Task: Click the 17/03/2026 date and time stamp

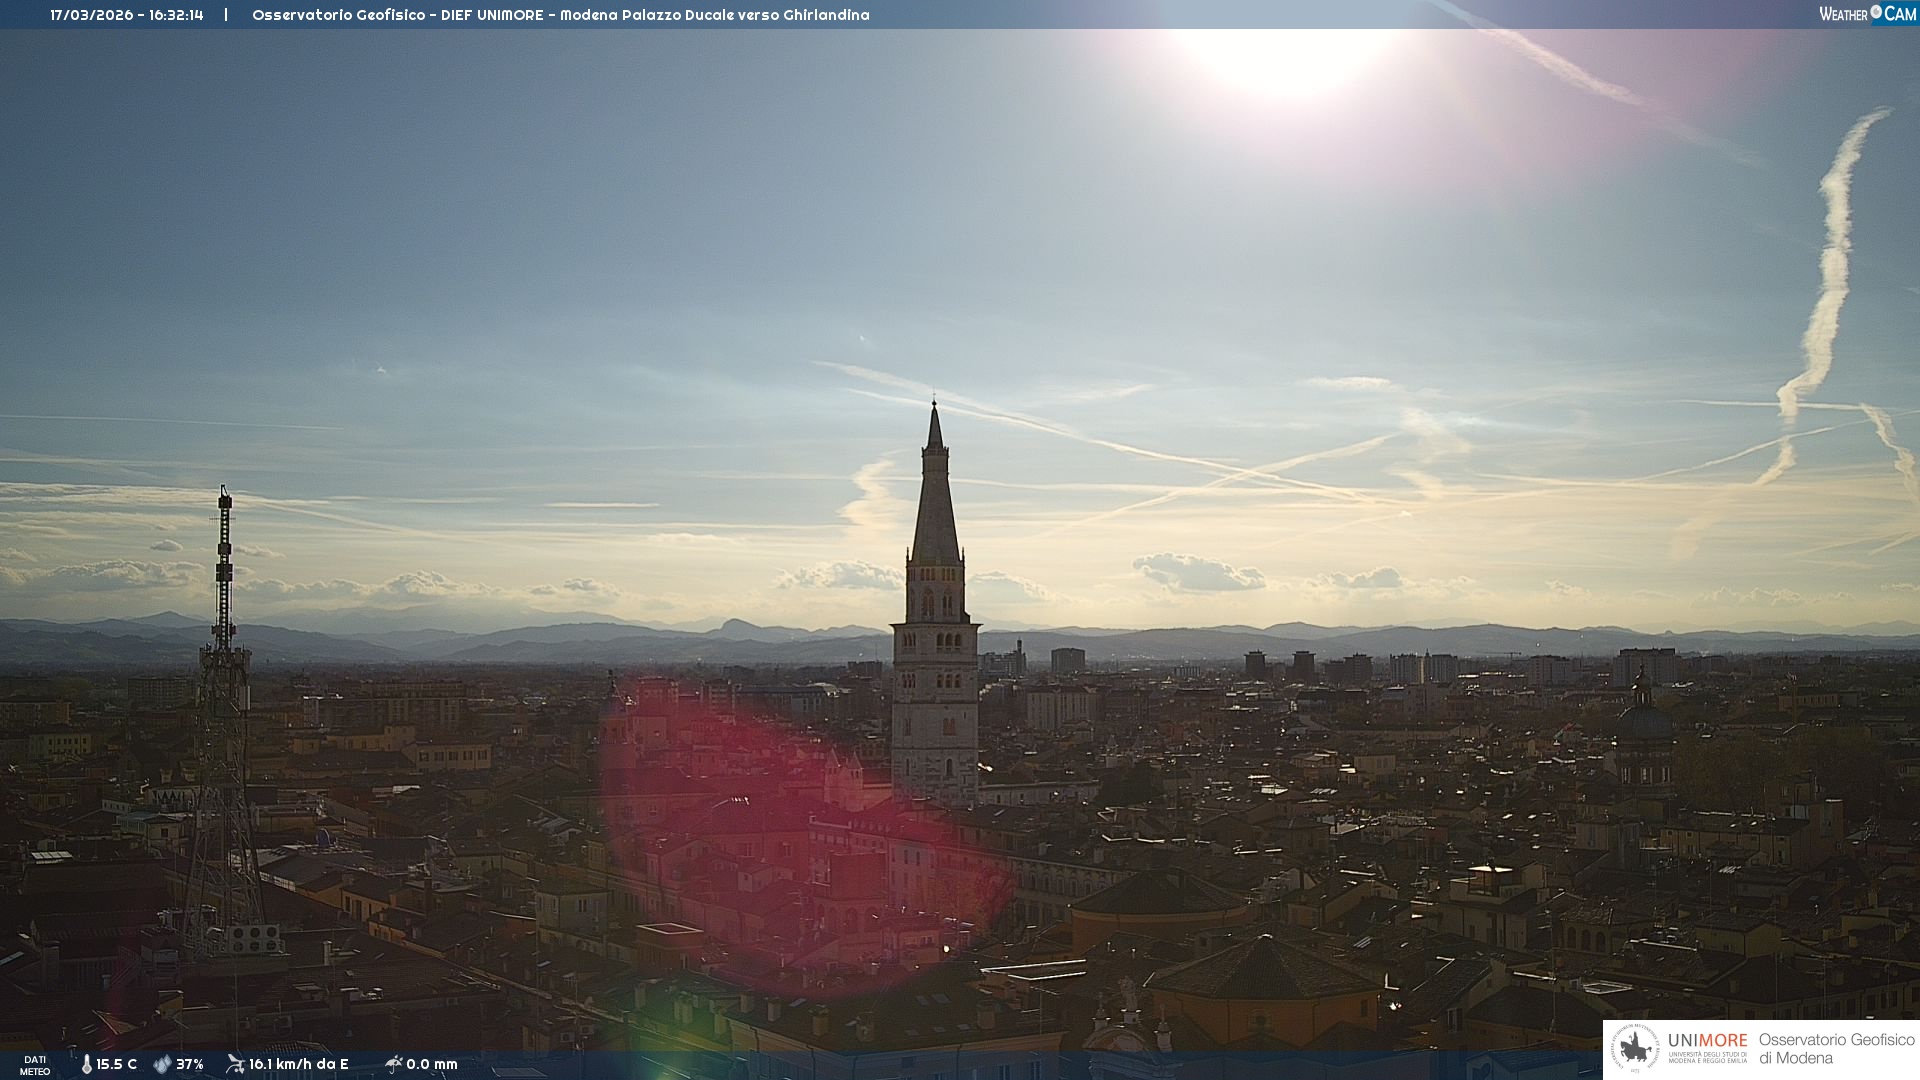Action: click(x=127, y=15)
